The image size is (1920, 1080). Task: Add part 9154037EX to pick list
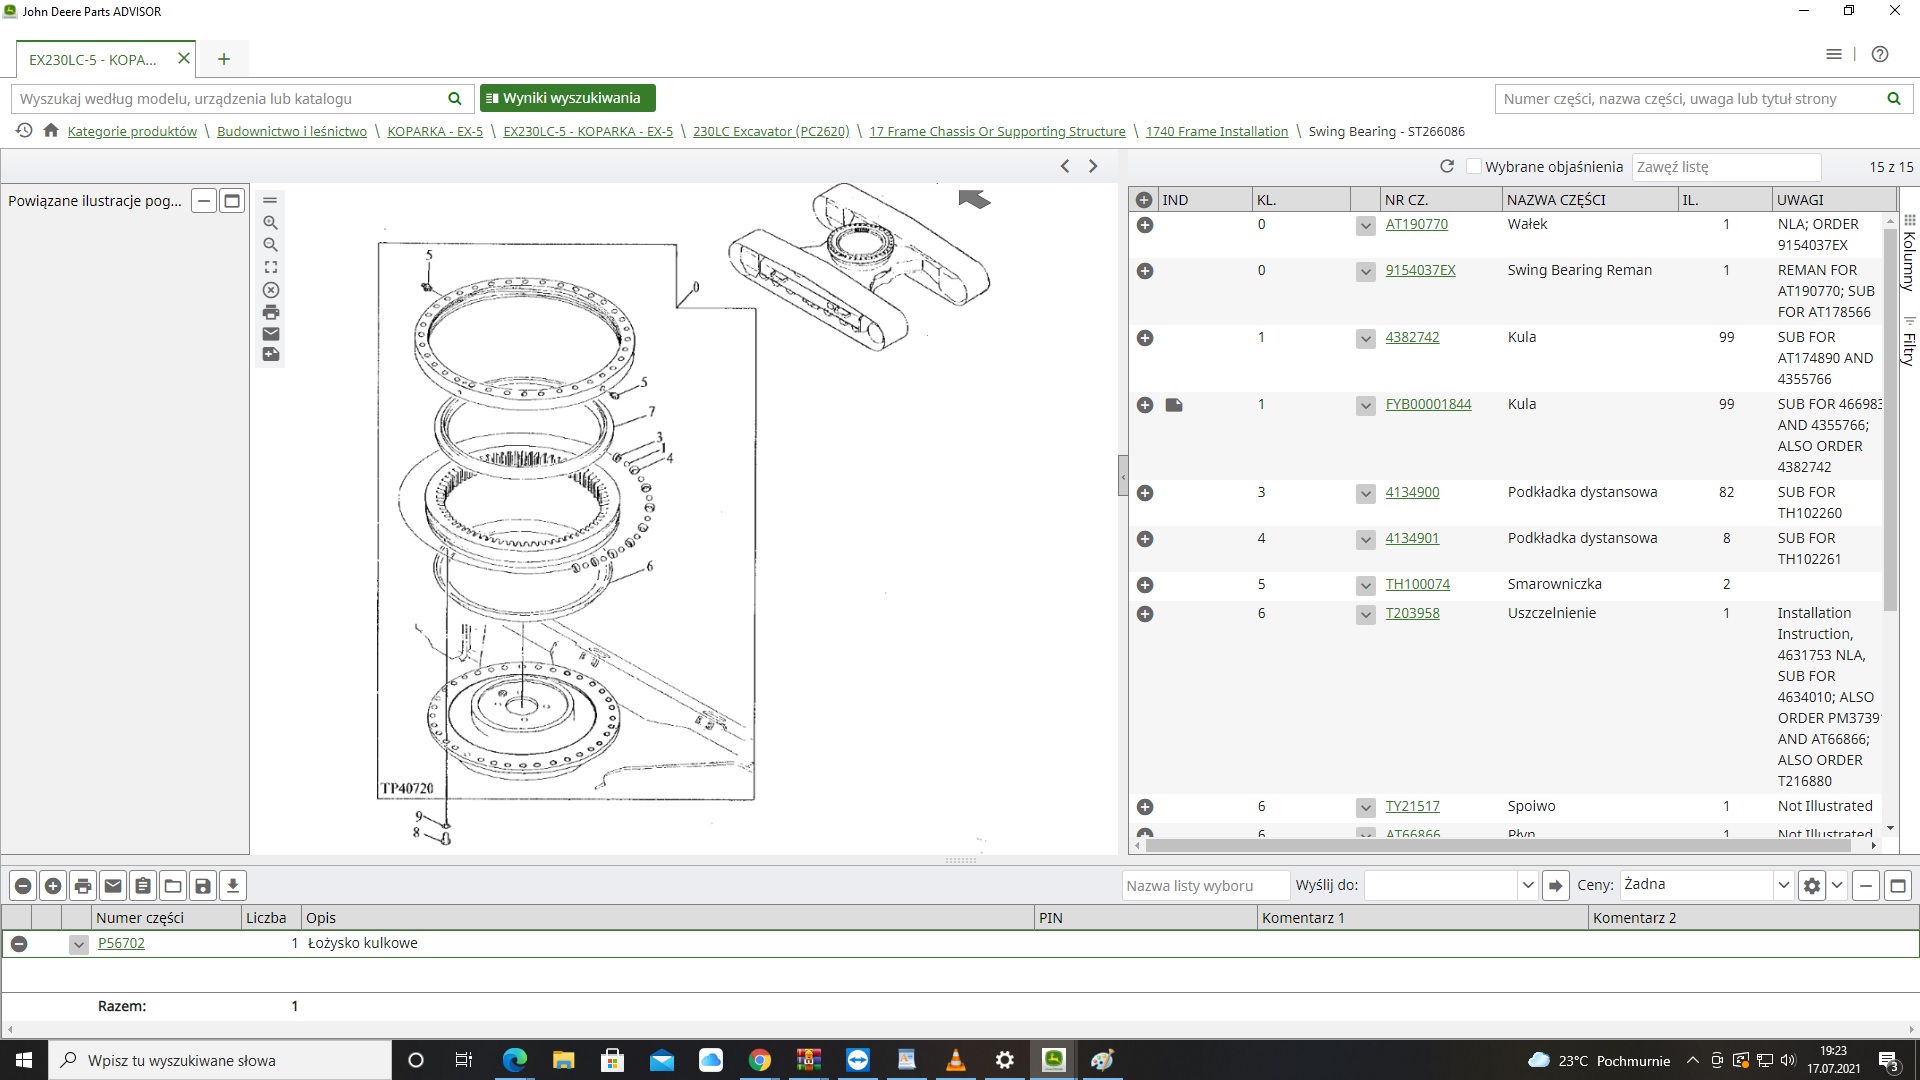[1145, 271]
